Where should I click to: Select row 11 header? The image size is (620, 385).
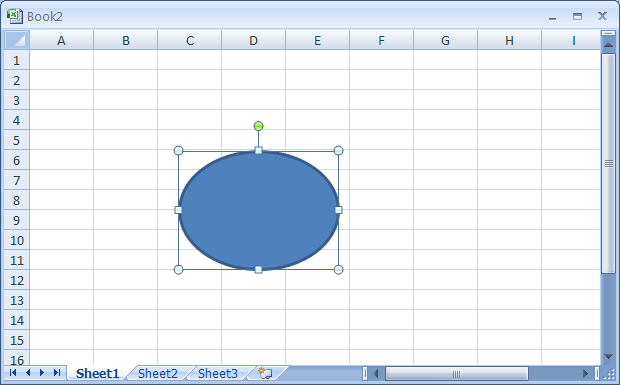pyautogui.click(x=17, y=260)
